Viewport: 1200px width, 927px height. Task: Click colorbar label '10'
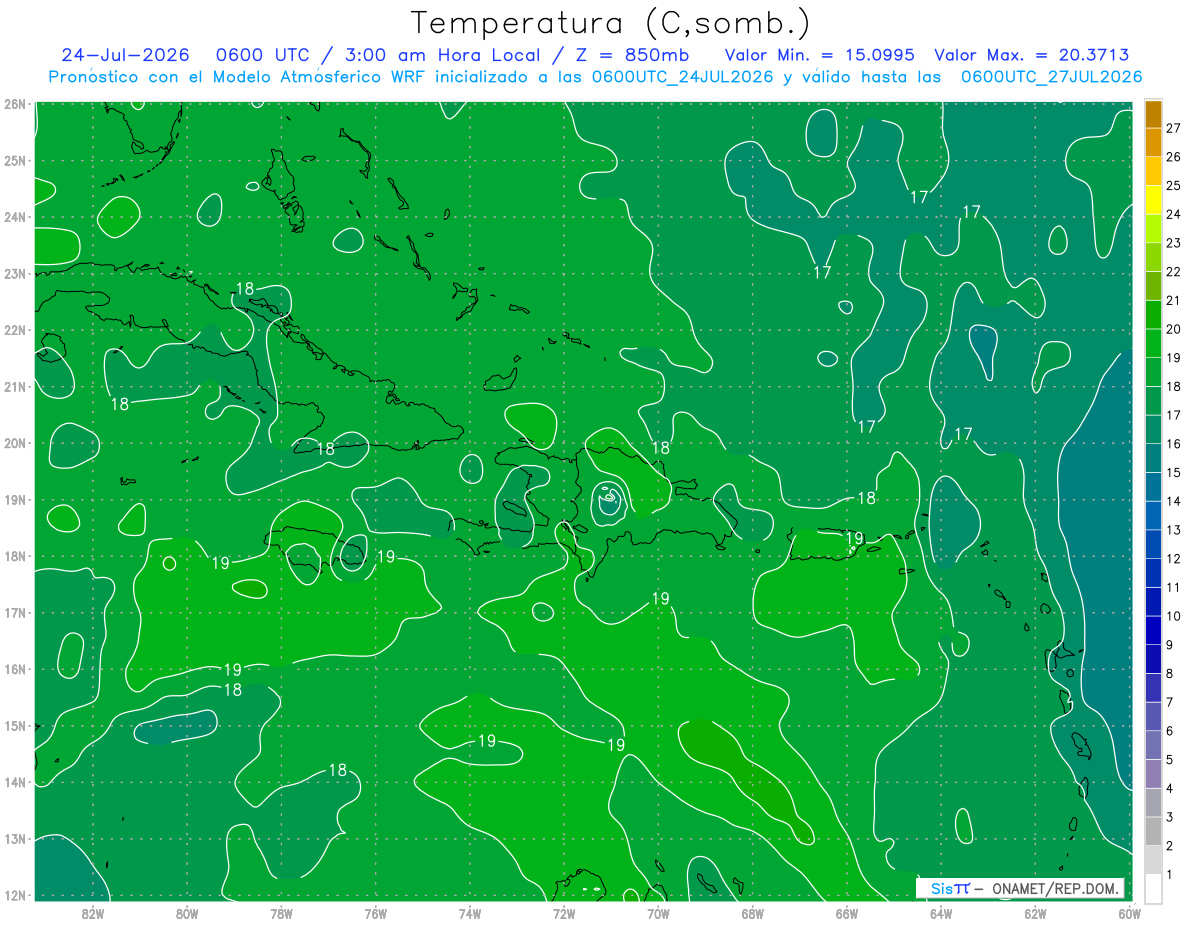[1173, 616]
